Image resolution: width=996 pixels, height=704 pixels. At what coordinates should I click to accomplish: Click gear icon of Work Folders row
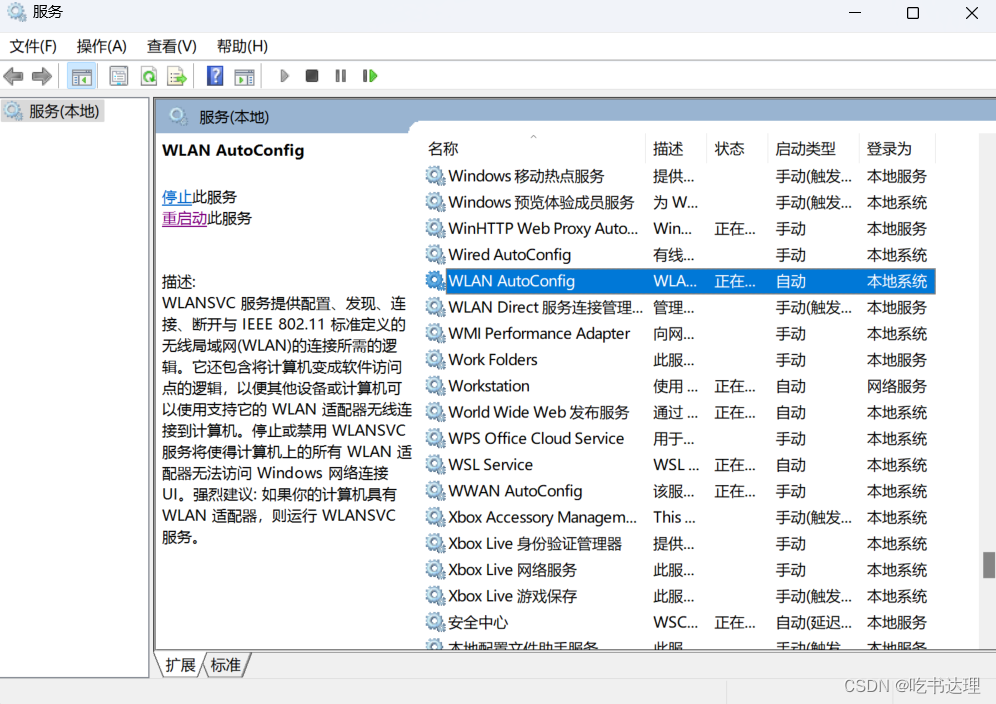click(435, 360)
